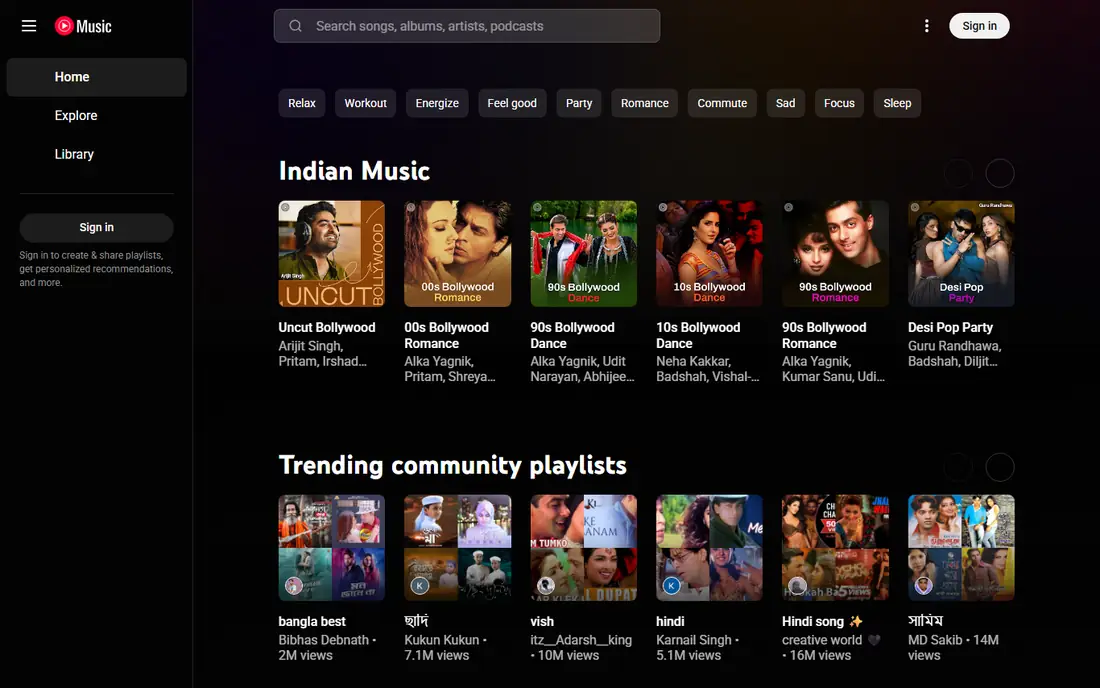Viewport: 1100px width, 688px height.
Task: Click 90s Bollywood Romance title link
Action: (824, 335)
